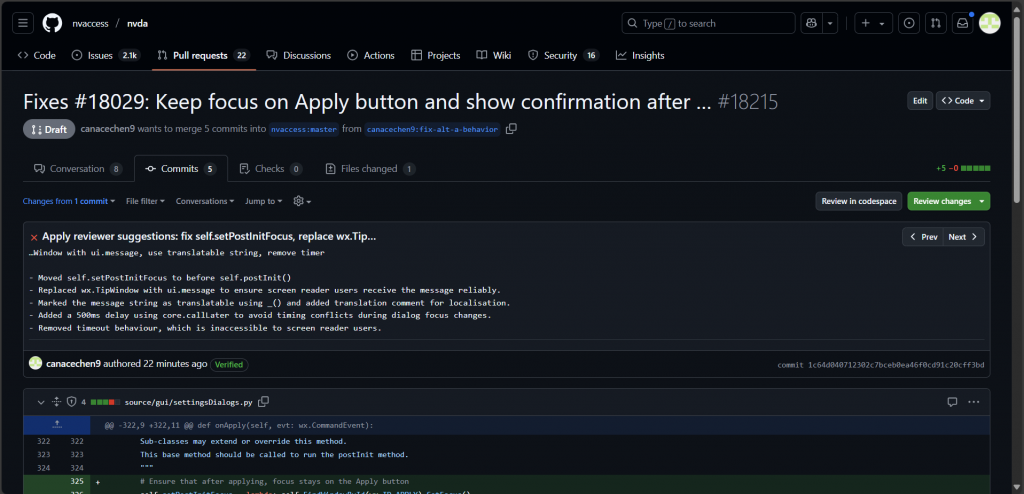
Task: Open the Checks tab
Action: click(x=270, y=169)
